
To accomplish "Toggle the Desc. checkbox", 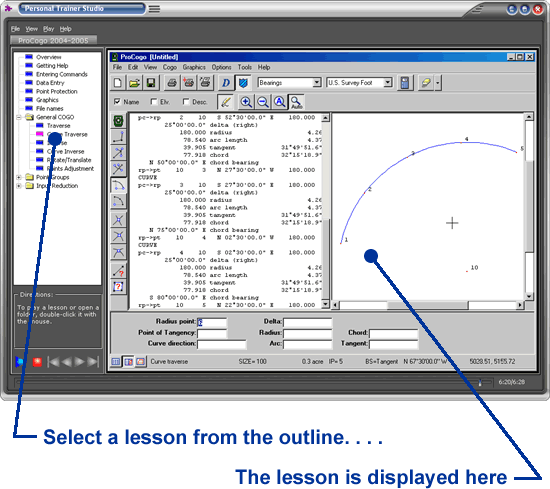I will 186,102.
